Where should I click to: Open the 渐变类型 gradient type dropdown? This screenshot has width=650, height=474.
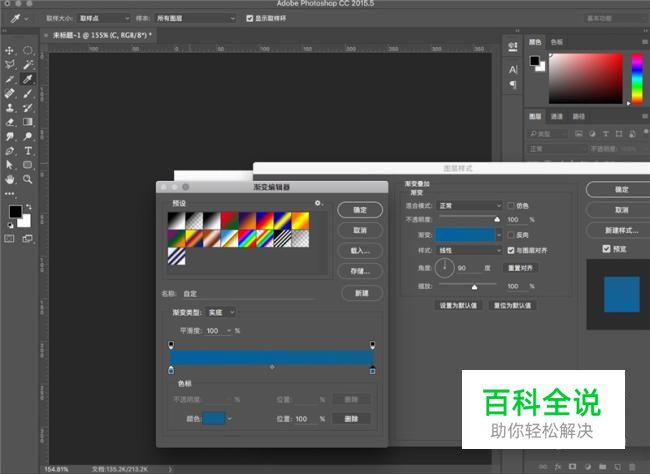221,312
